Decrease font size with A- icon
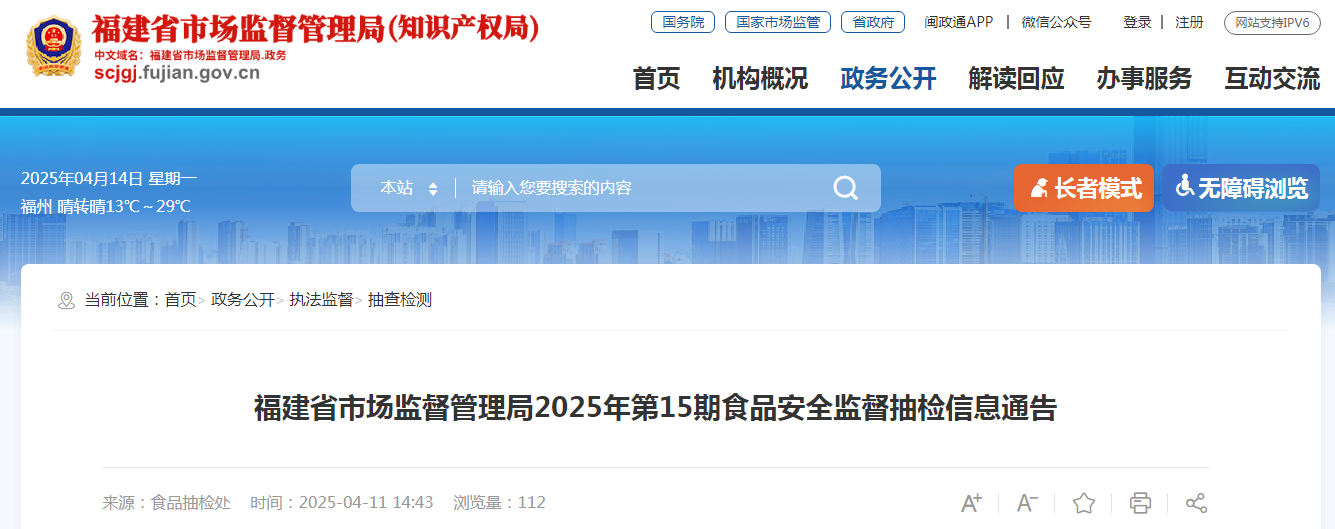 [x=1028, y=503]
